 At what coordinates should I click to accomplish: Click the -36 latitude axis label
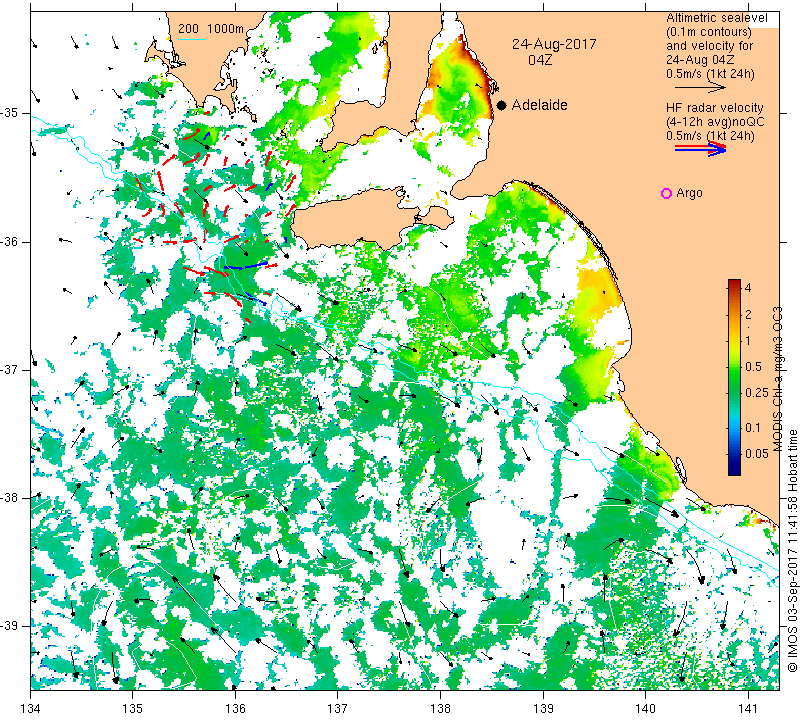tap(10, 241)
